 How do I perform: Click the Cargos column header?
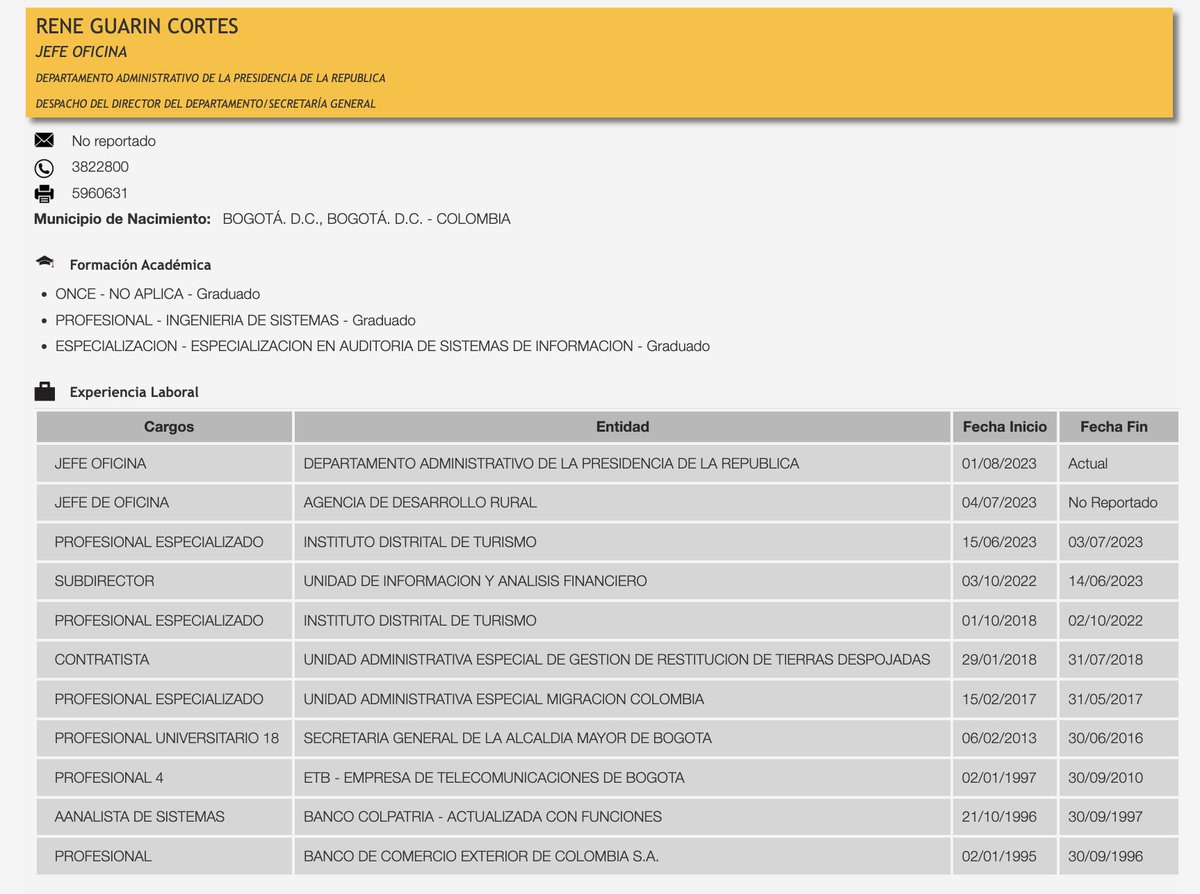pyautogui.click(x=165, y=427)
